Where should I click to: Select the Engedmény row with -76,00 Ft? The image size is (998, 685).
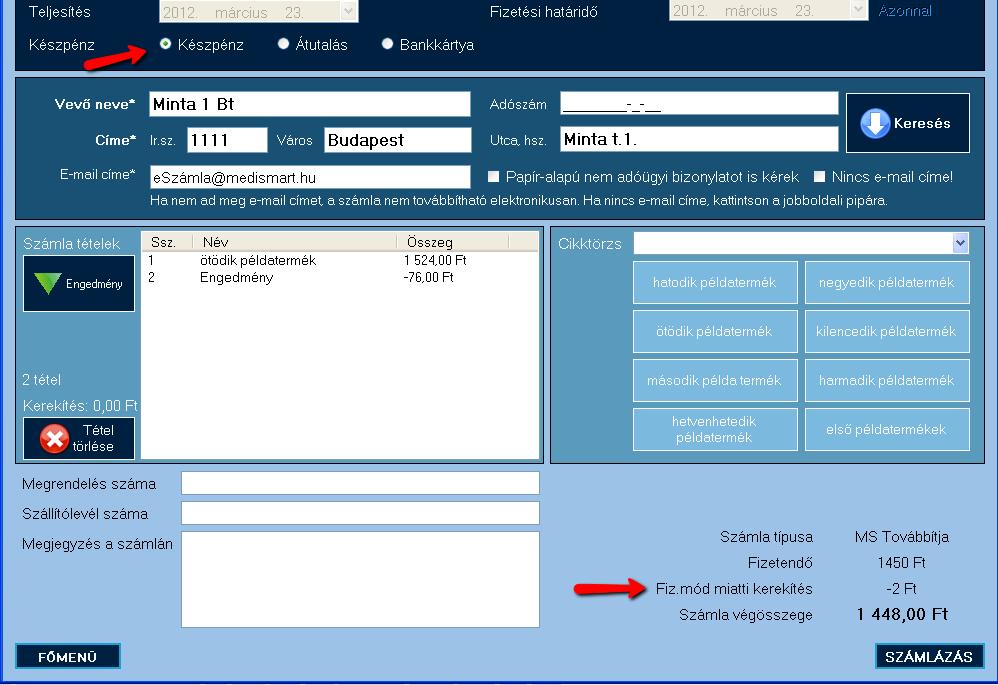click(340, 277)
